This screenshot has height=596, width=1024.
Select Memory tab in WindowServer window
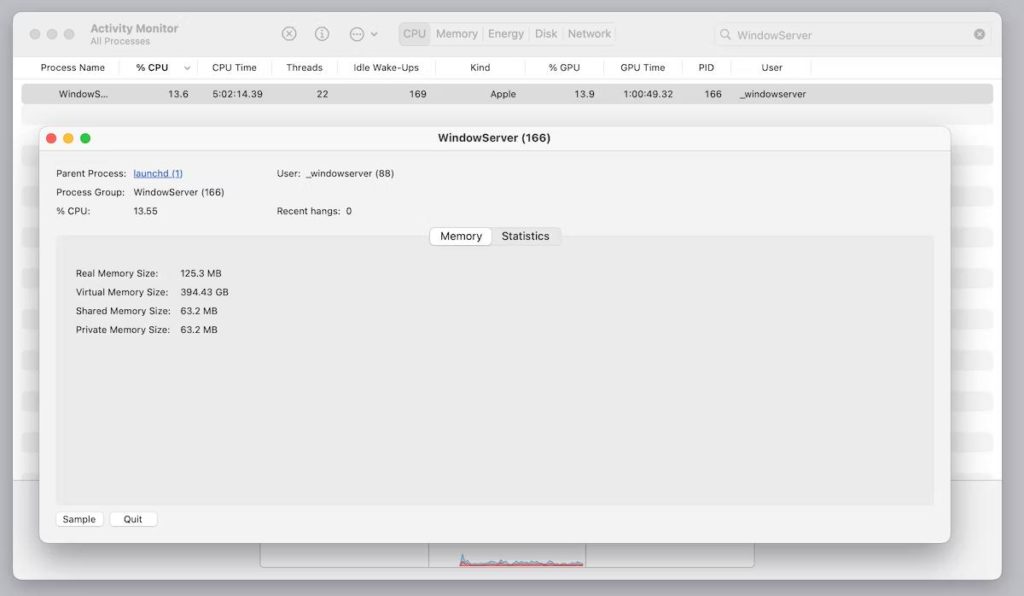(x=460, y=236)
